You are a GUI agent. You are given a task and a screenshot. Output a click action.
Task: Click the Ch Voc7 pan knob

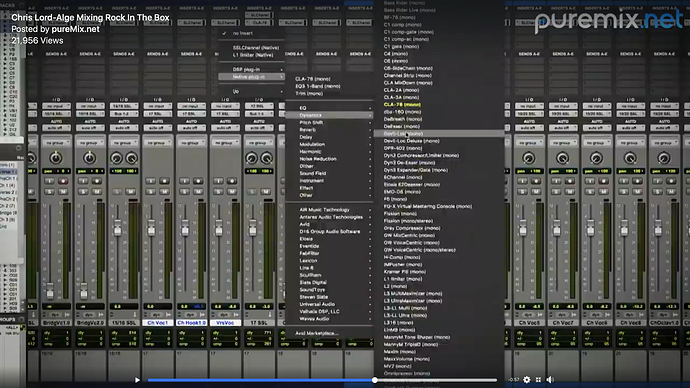click(562, 158)
